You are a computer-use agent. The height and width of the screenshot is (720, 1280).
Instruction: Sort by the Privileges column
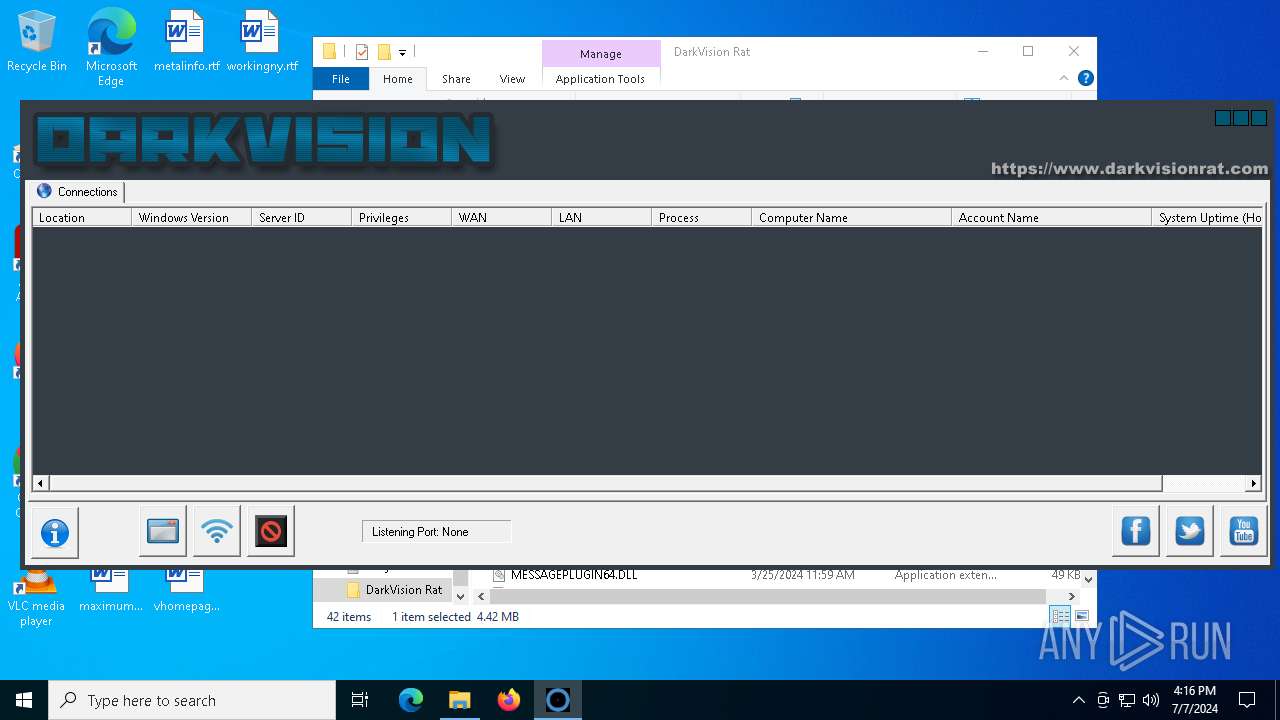click(401, 217)
